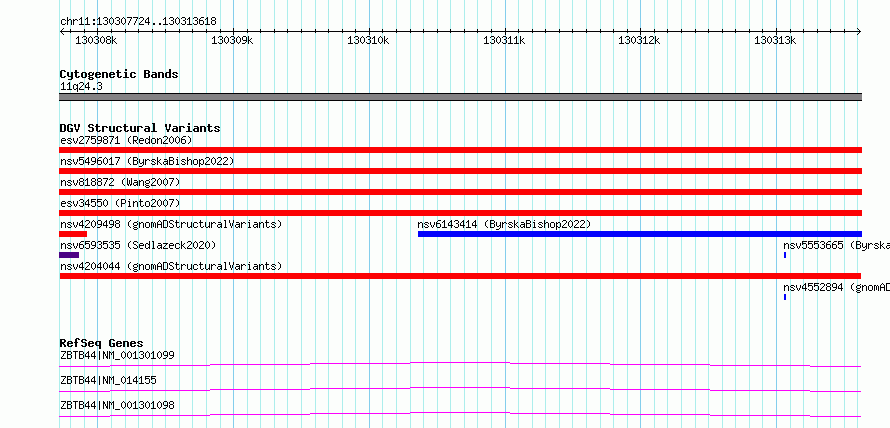The image size is (890, 428).
Task: Click the ZBTB44|NM_001301098 transcript label
Action: coord(117,405)
